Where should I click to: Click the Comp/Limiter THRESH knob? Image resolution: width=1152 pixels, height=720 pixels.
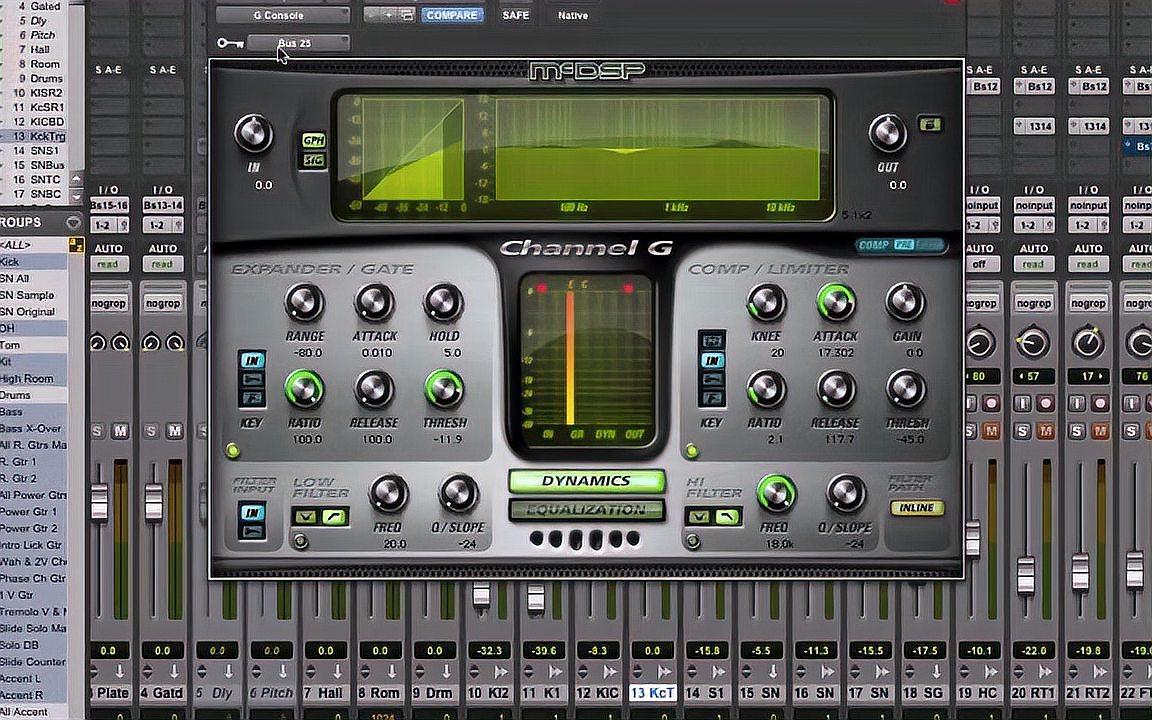906,389
